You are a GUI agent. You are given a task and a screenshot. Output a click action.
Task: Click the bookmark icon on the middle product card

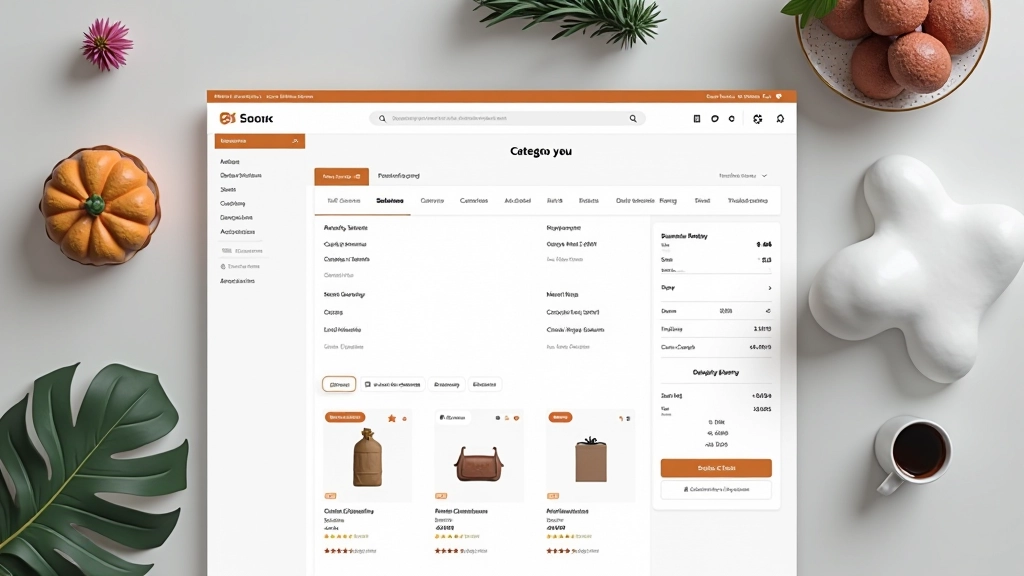coord(507,418)
